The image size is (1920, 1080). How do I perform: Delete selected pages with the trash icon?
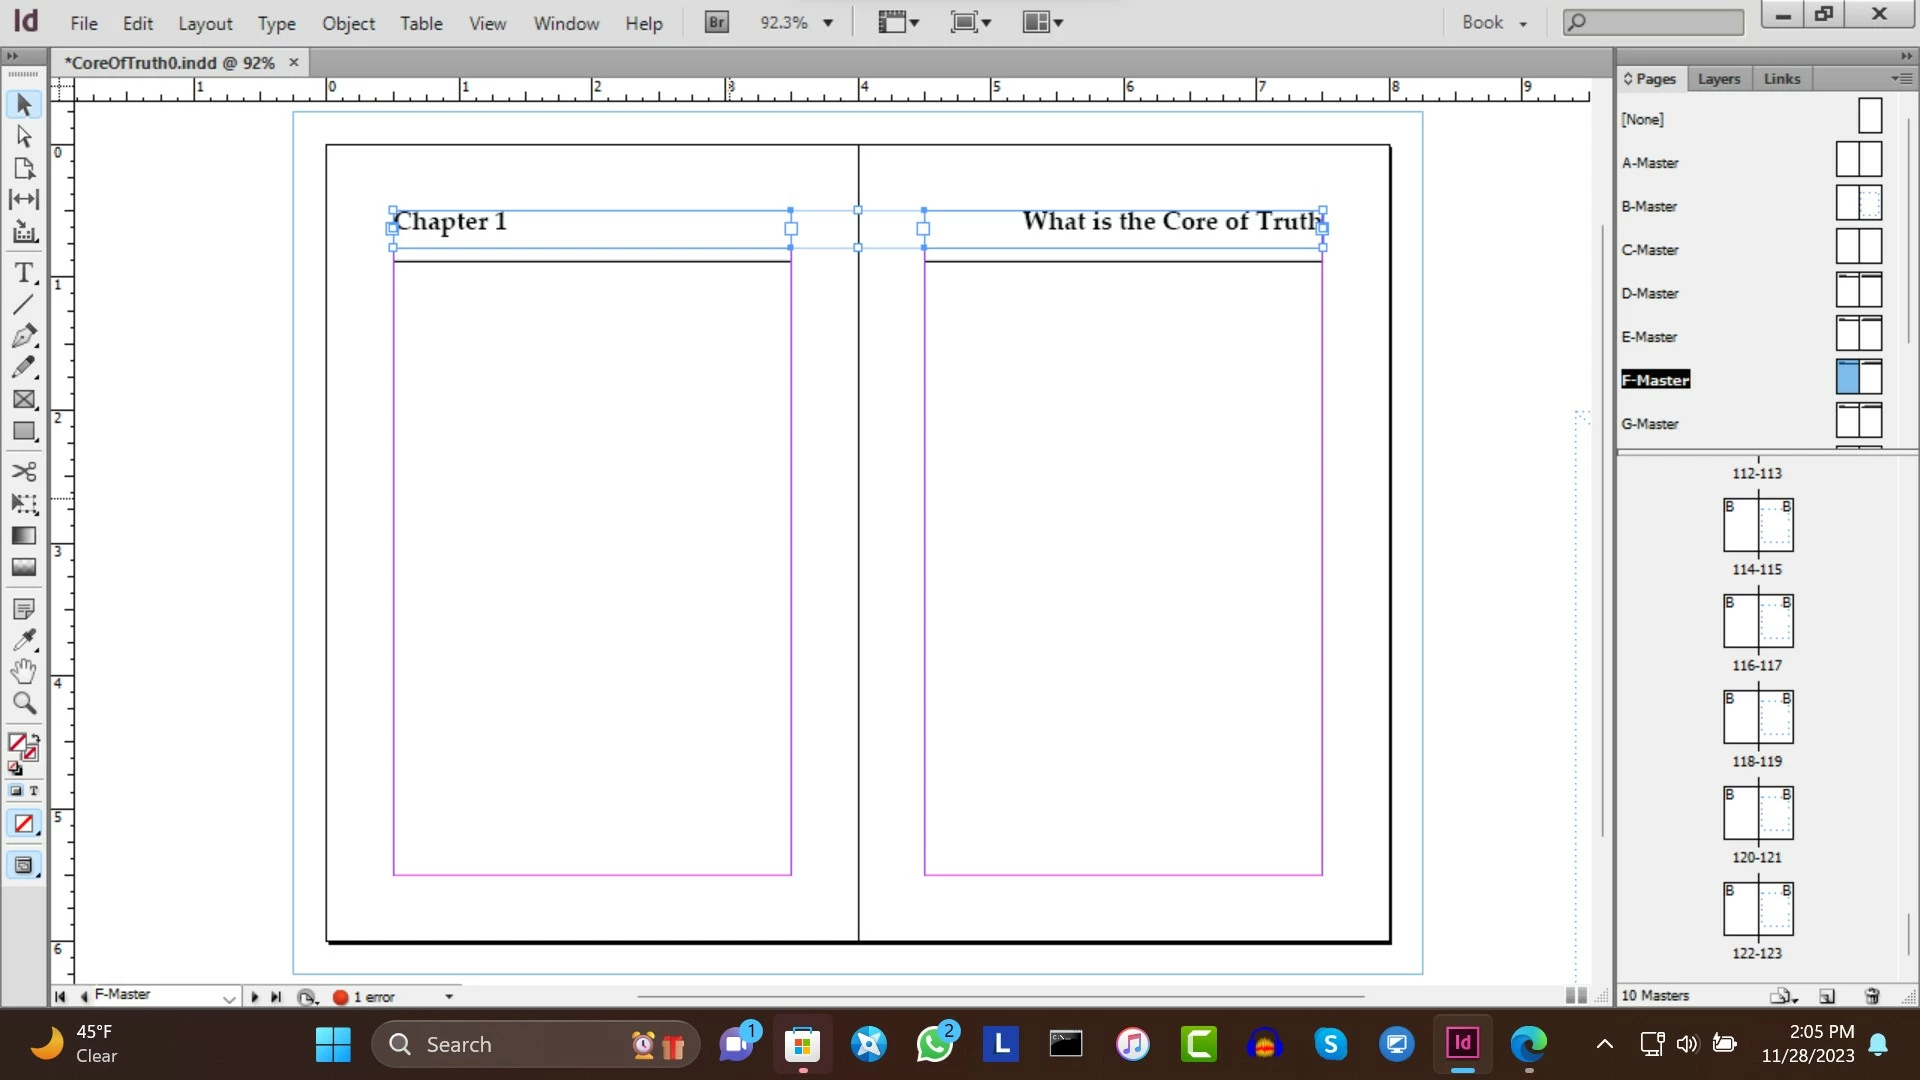(1872, 996)
